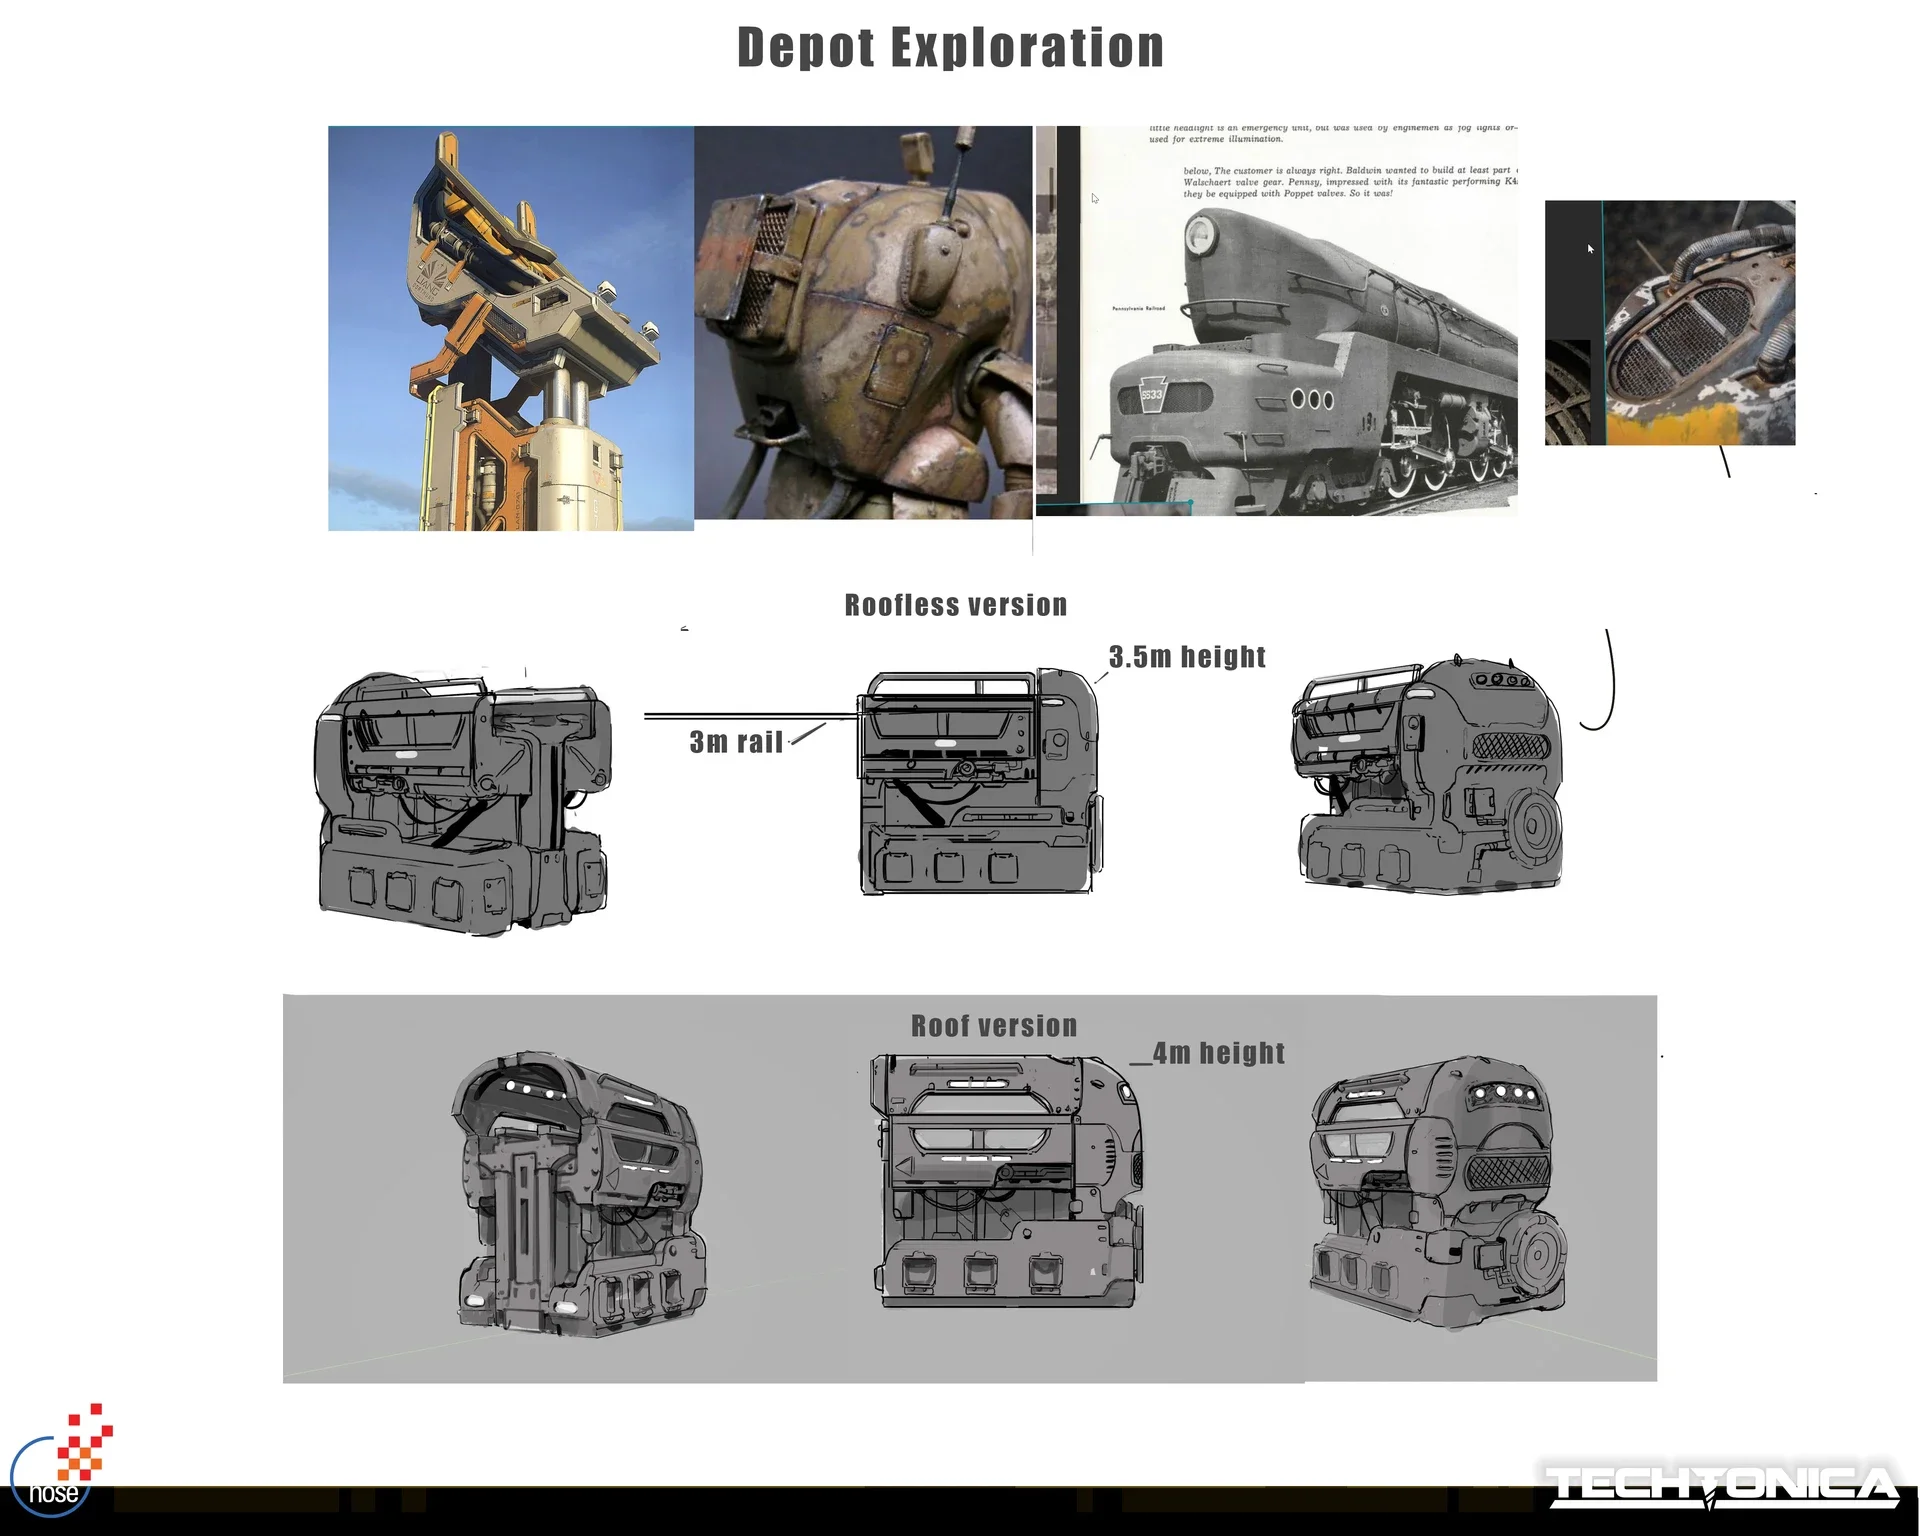Click the "Roofless version" heading

click(x=956, y=605)
